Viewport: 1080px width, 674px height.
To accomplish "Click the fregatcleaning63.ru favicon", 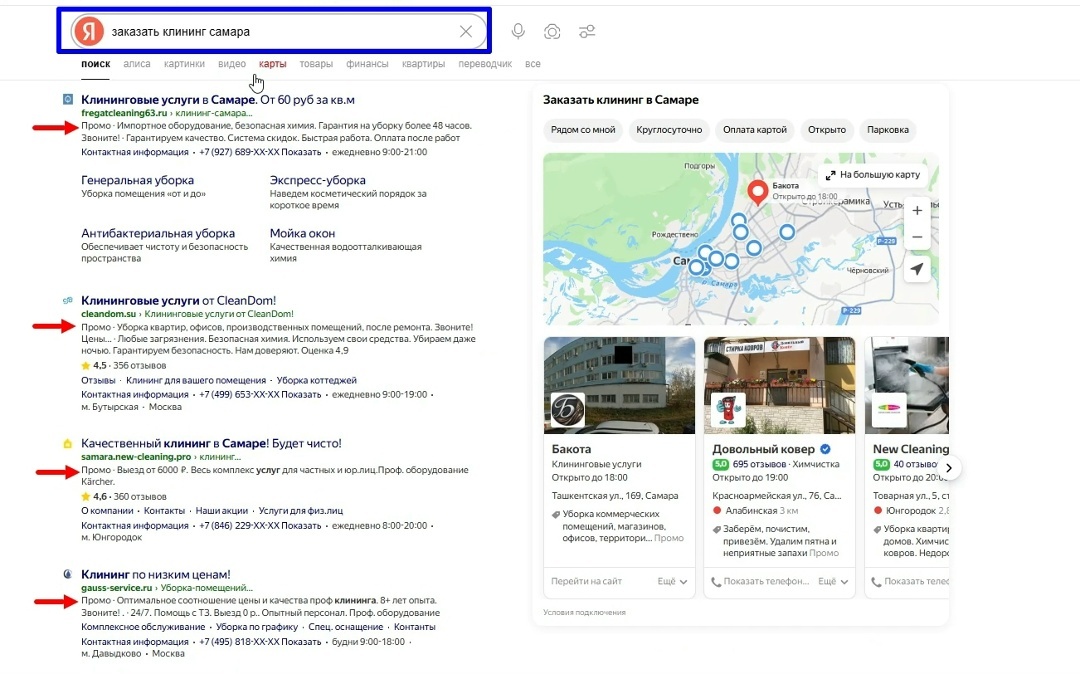I will click(x=68, y=99).
